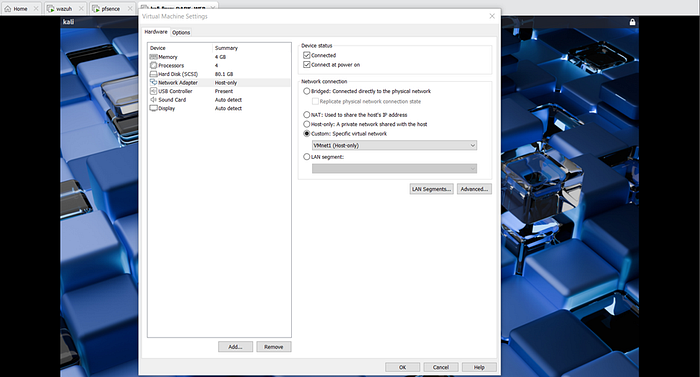Switch to the pfsence VM tab
700x377 pixels.
pos(111,8)
